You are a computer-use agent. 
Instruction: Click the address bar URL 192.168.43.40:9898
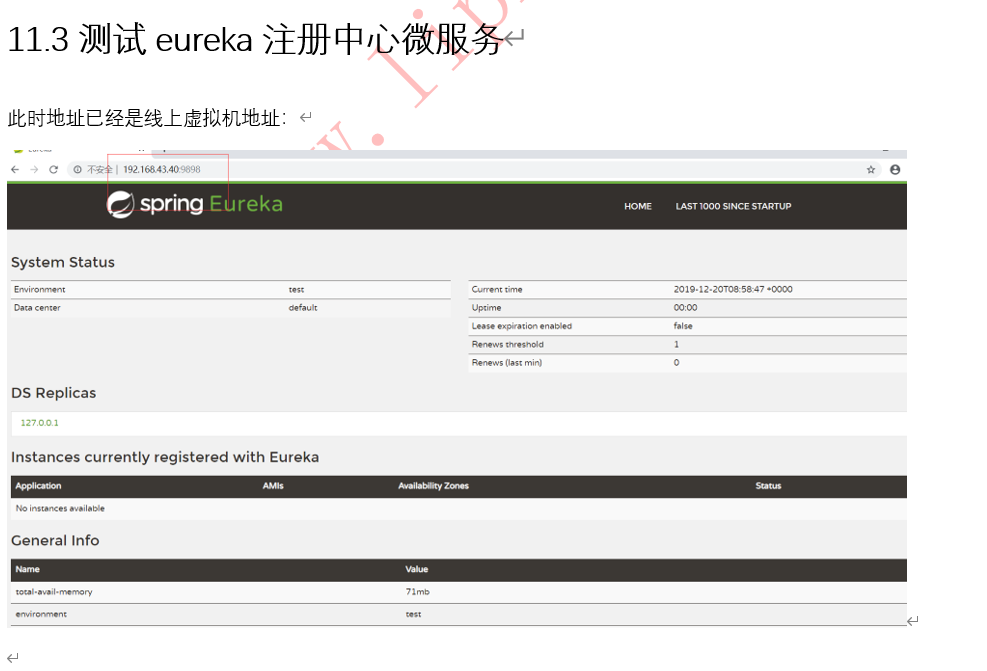[162, 169]
